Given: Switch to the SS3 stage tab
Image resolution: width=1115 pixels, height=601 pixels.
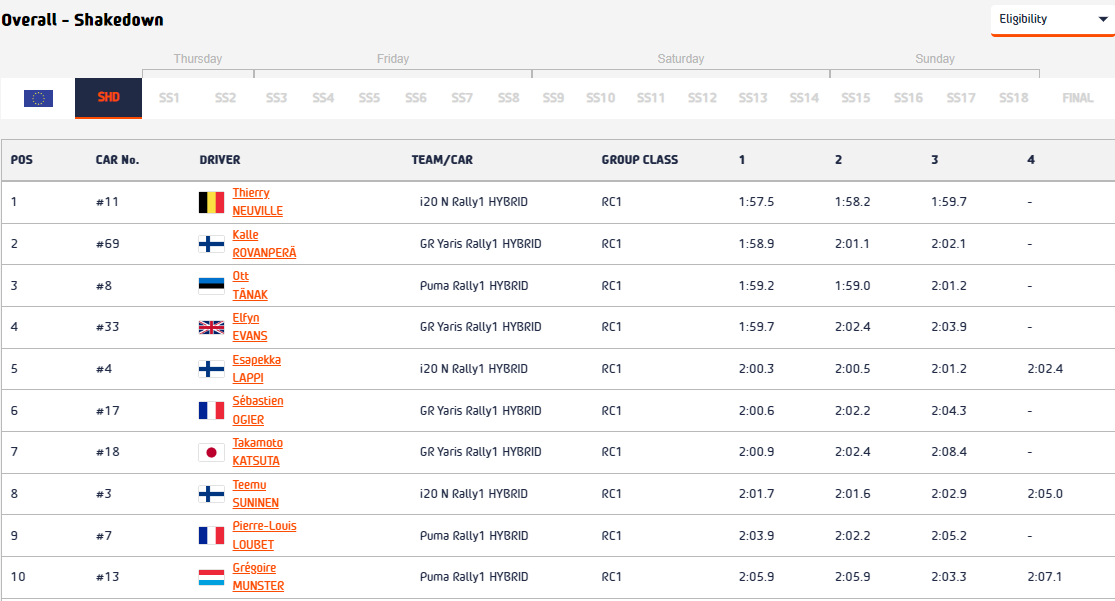Looking at the screenshot, I should pos(277,98).
